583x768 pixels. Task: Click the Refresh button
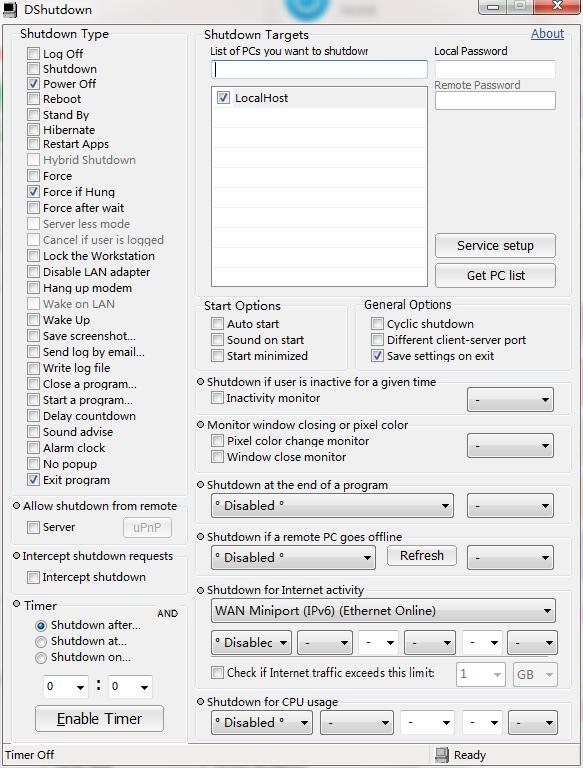[x=422, y=555]
